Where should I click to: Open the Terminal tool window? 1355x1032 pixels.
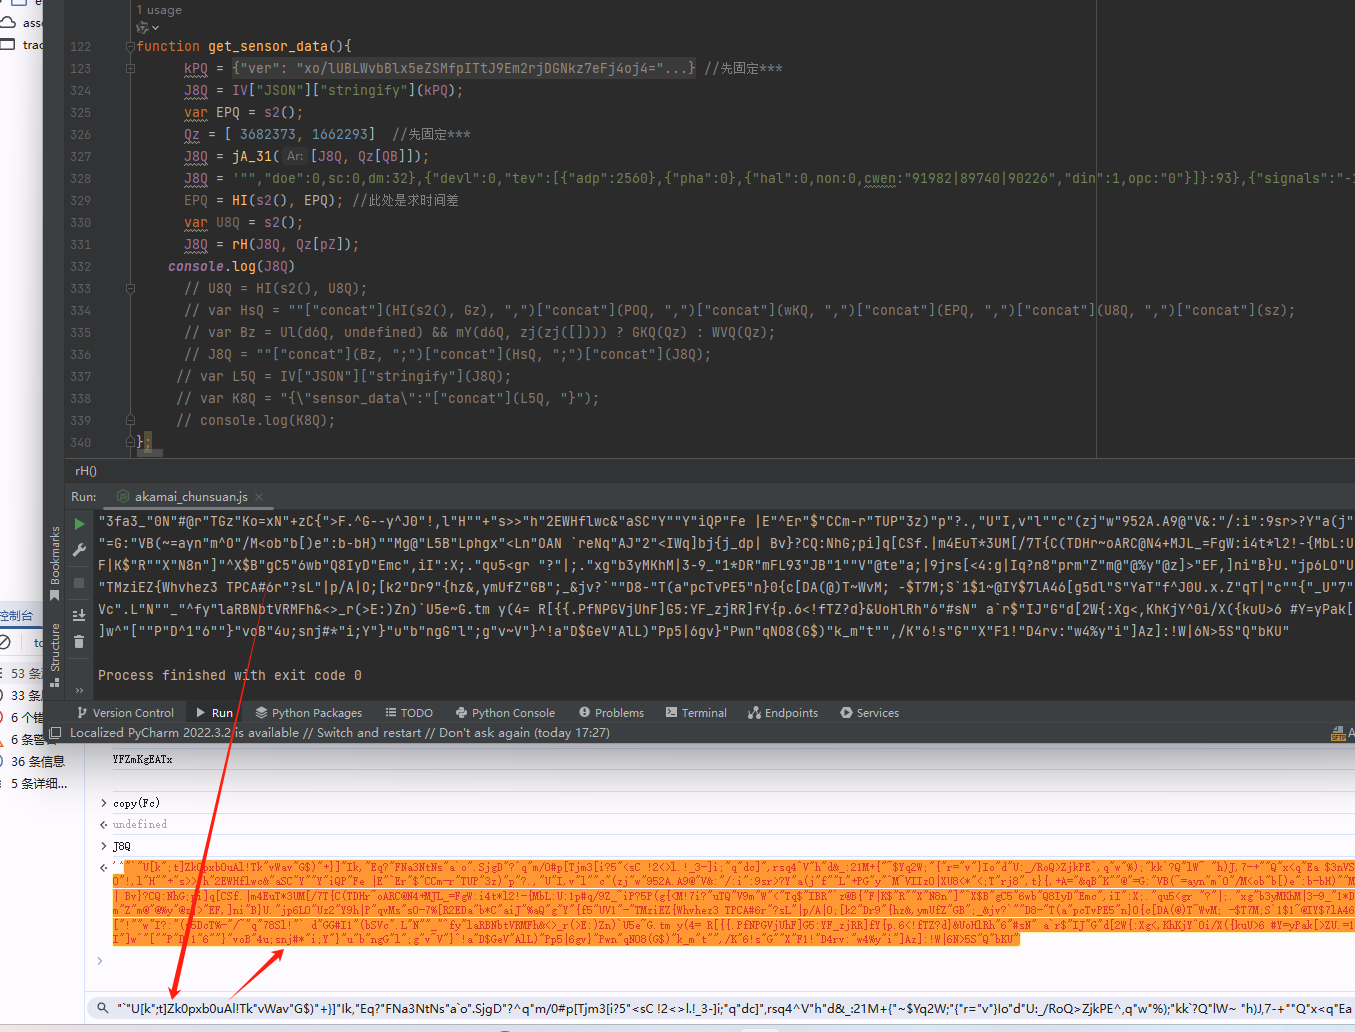tap(696, 713)
